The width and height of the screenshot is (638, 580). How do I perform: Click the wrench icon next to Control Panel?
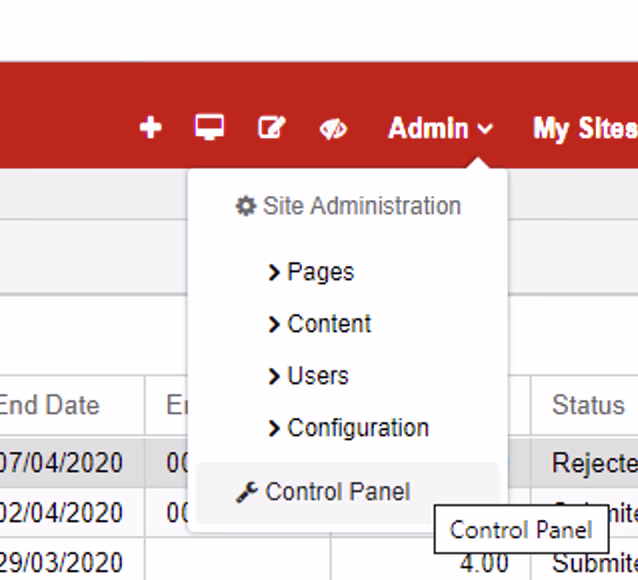tap(246, 492)
